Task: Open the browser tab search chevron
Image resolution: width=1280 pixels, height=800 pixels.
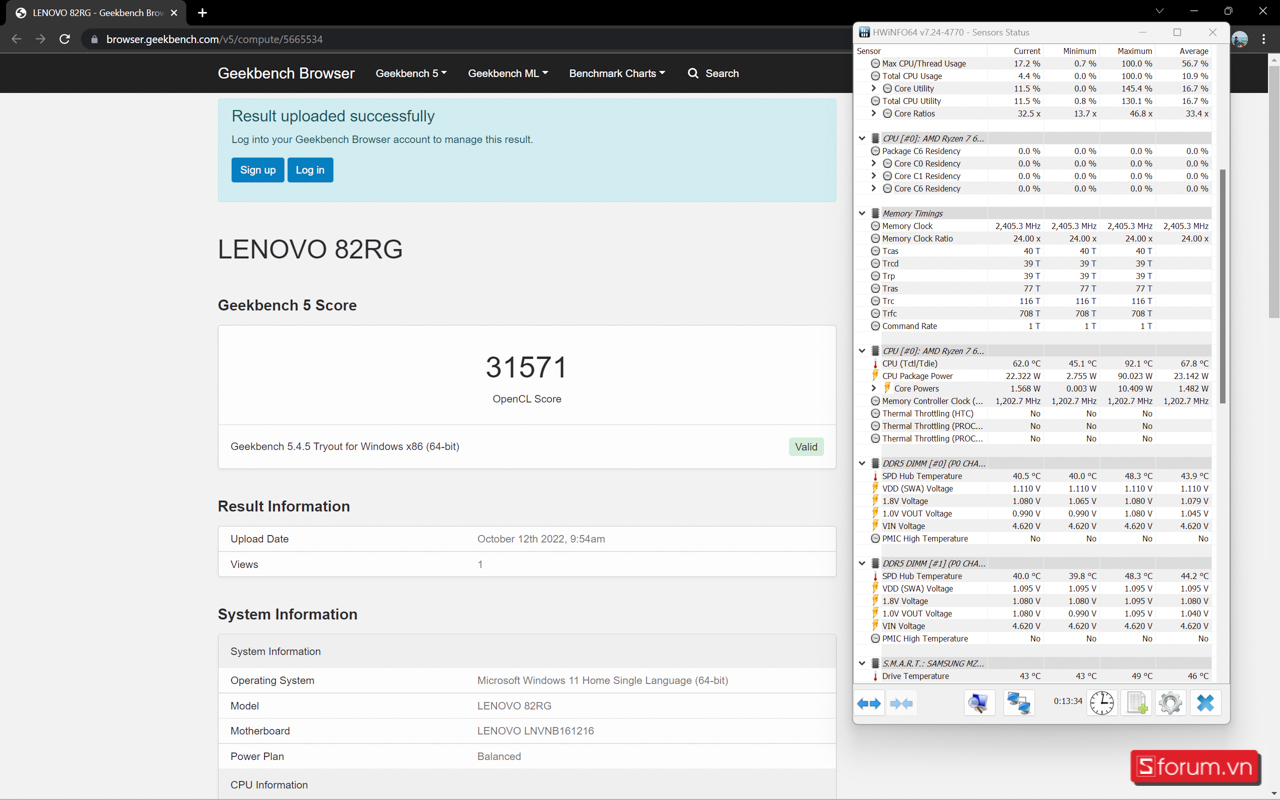Action: [x=1159, y=11]
